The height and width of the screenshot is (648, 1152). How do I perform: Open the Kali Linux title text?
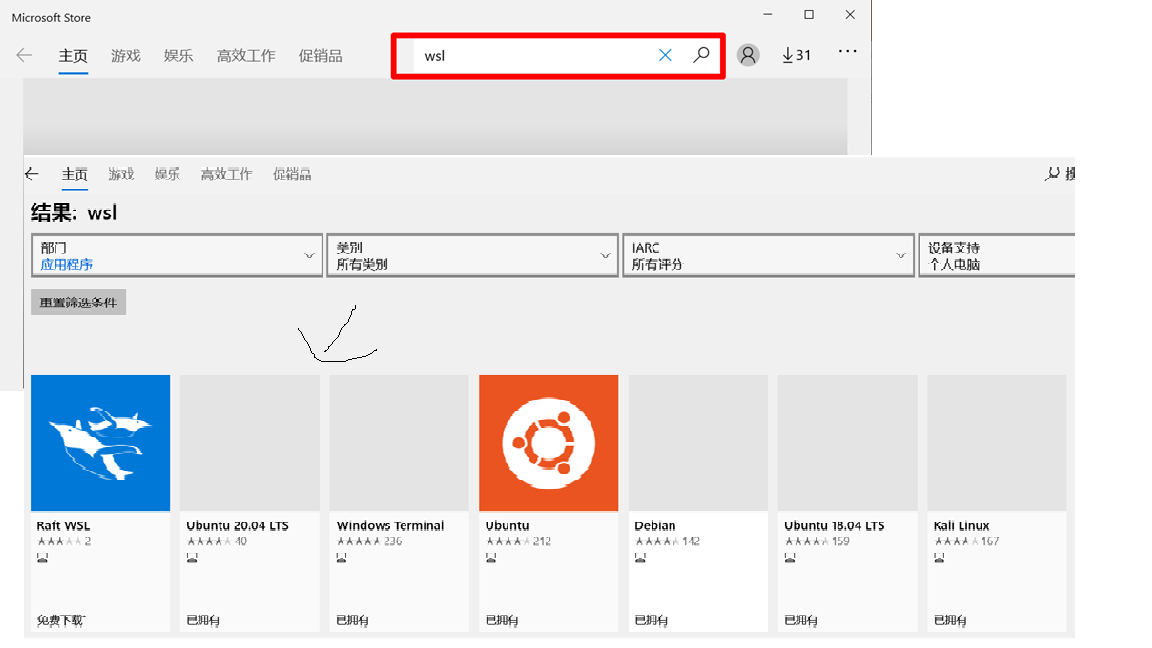(962, 526)
